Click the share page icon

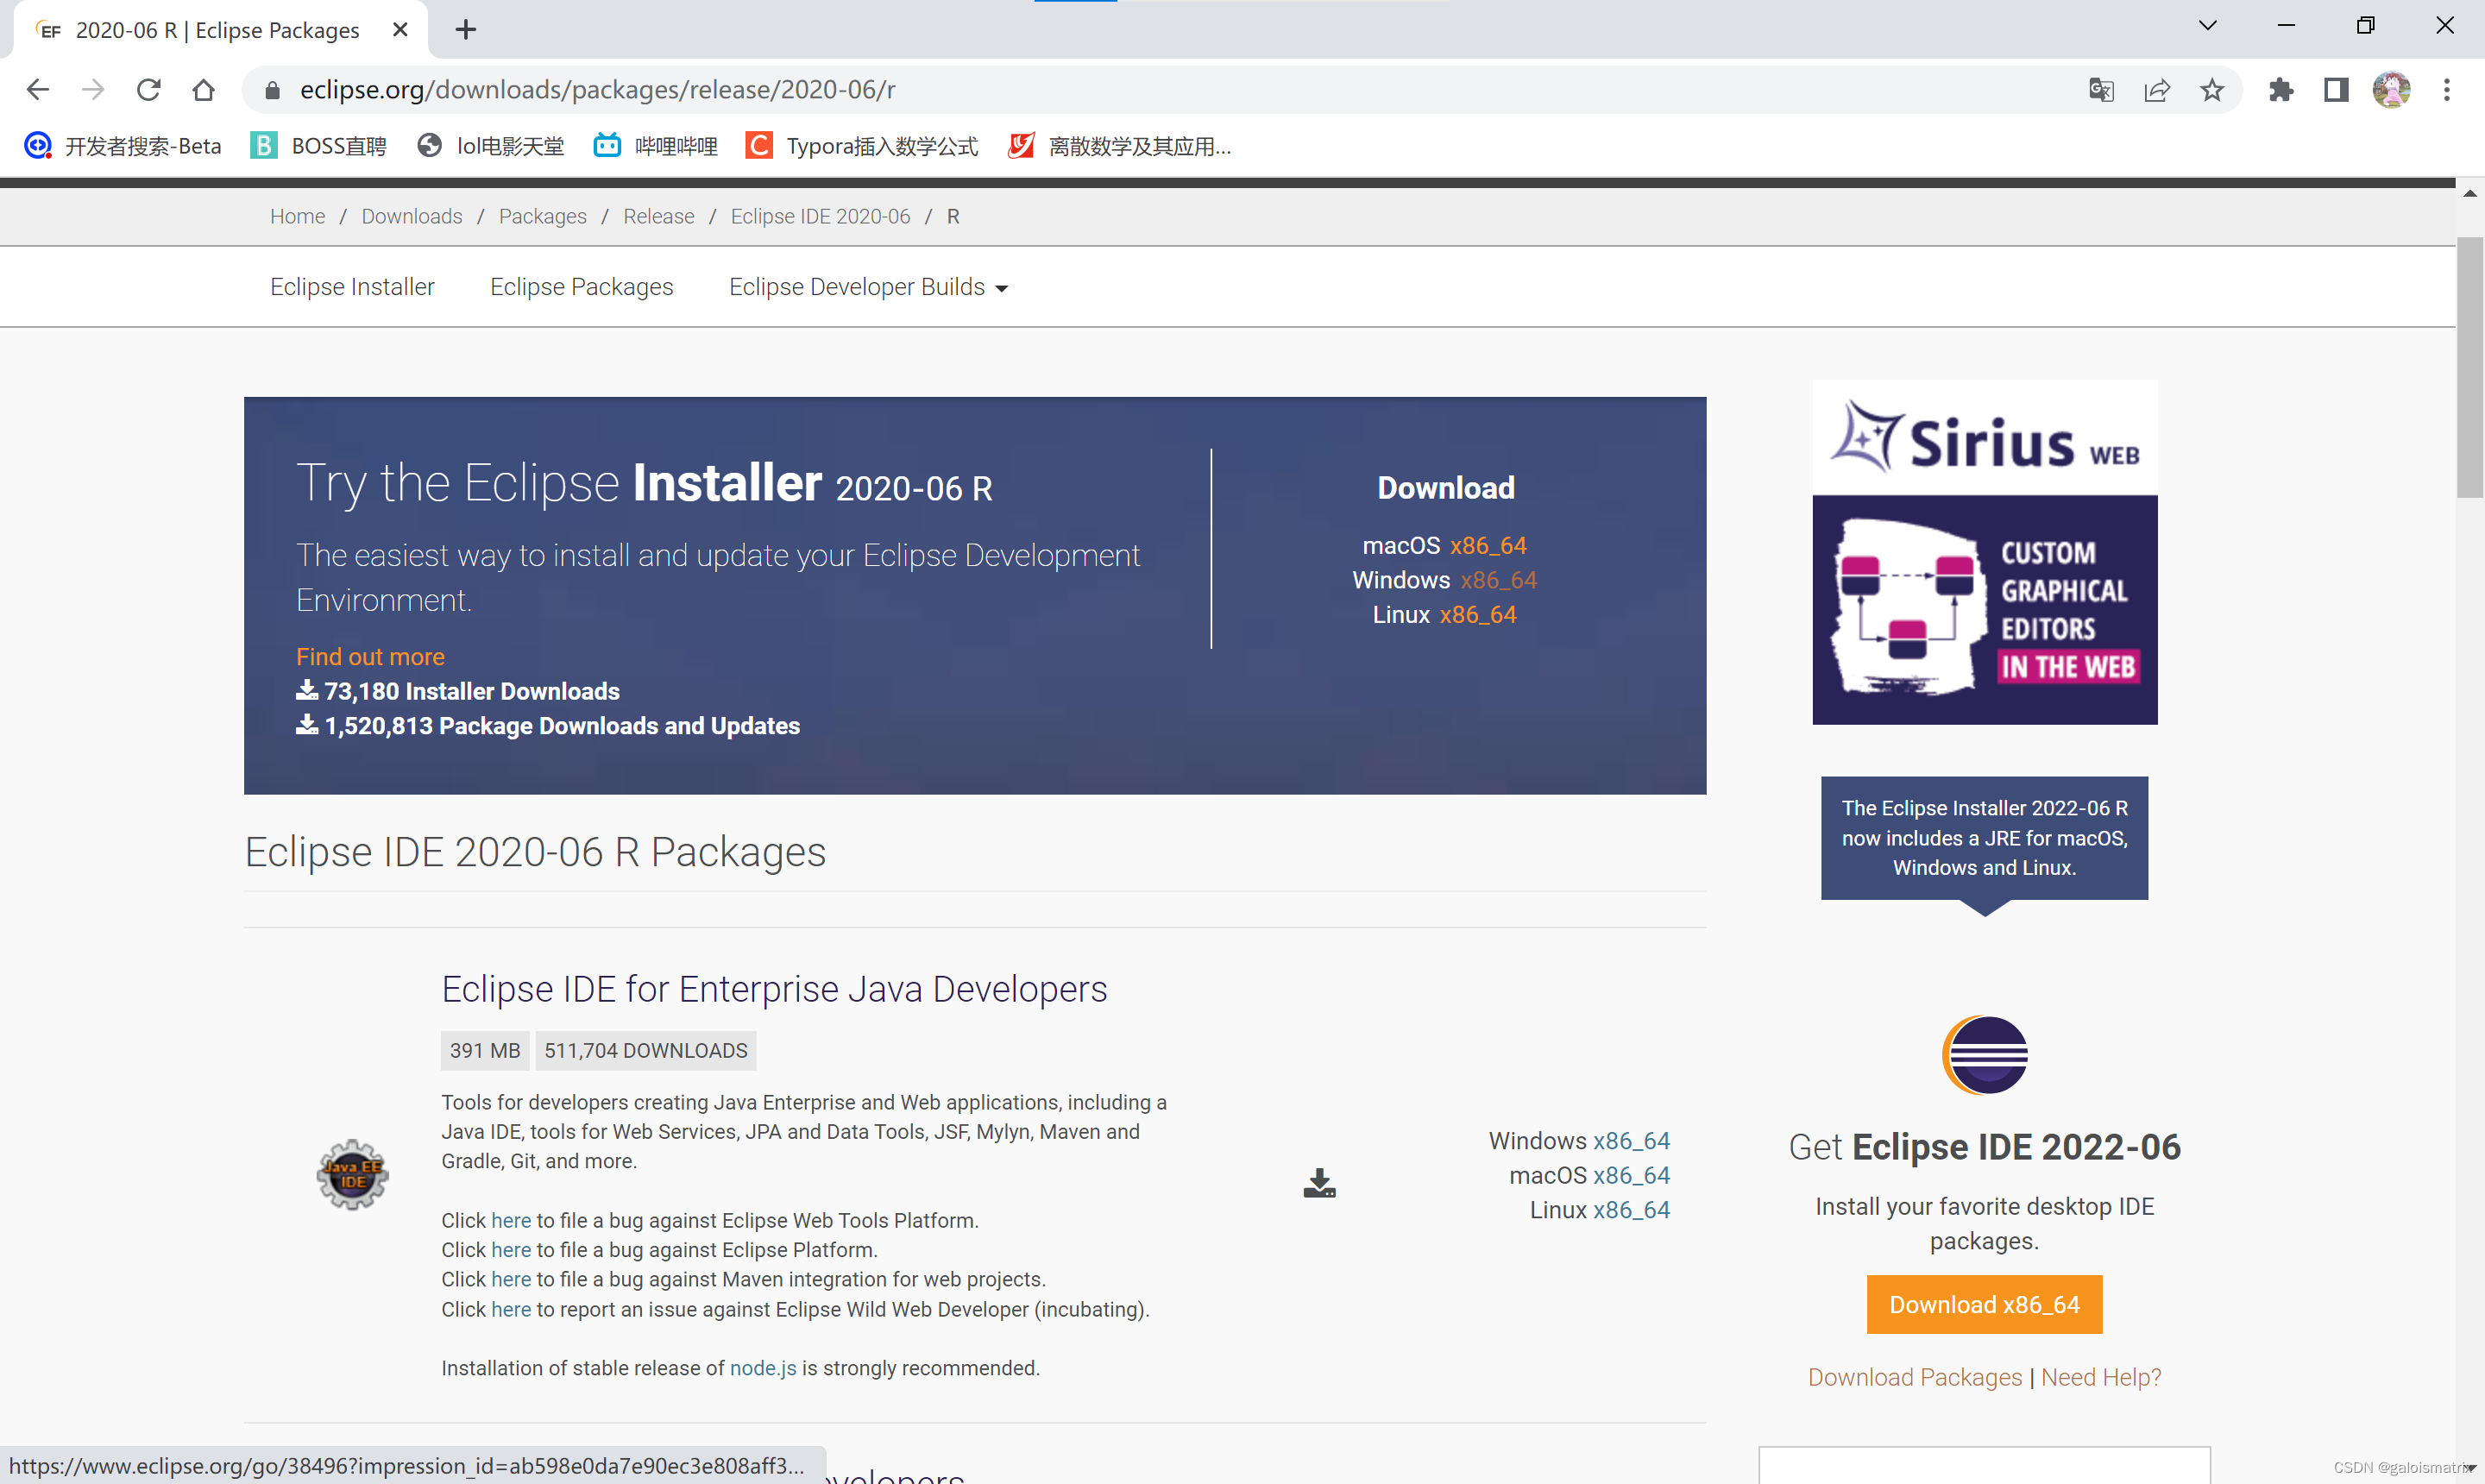click(x=2157, y=90)
